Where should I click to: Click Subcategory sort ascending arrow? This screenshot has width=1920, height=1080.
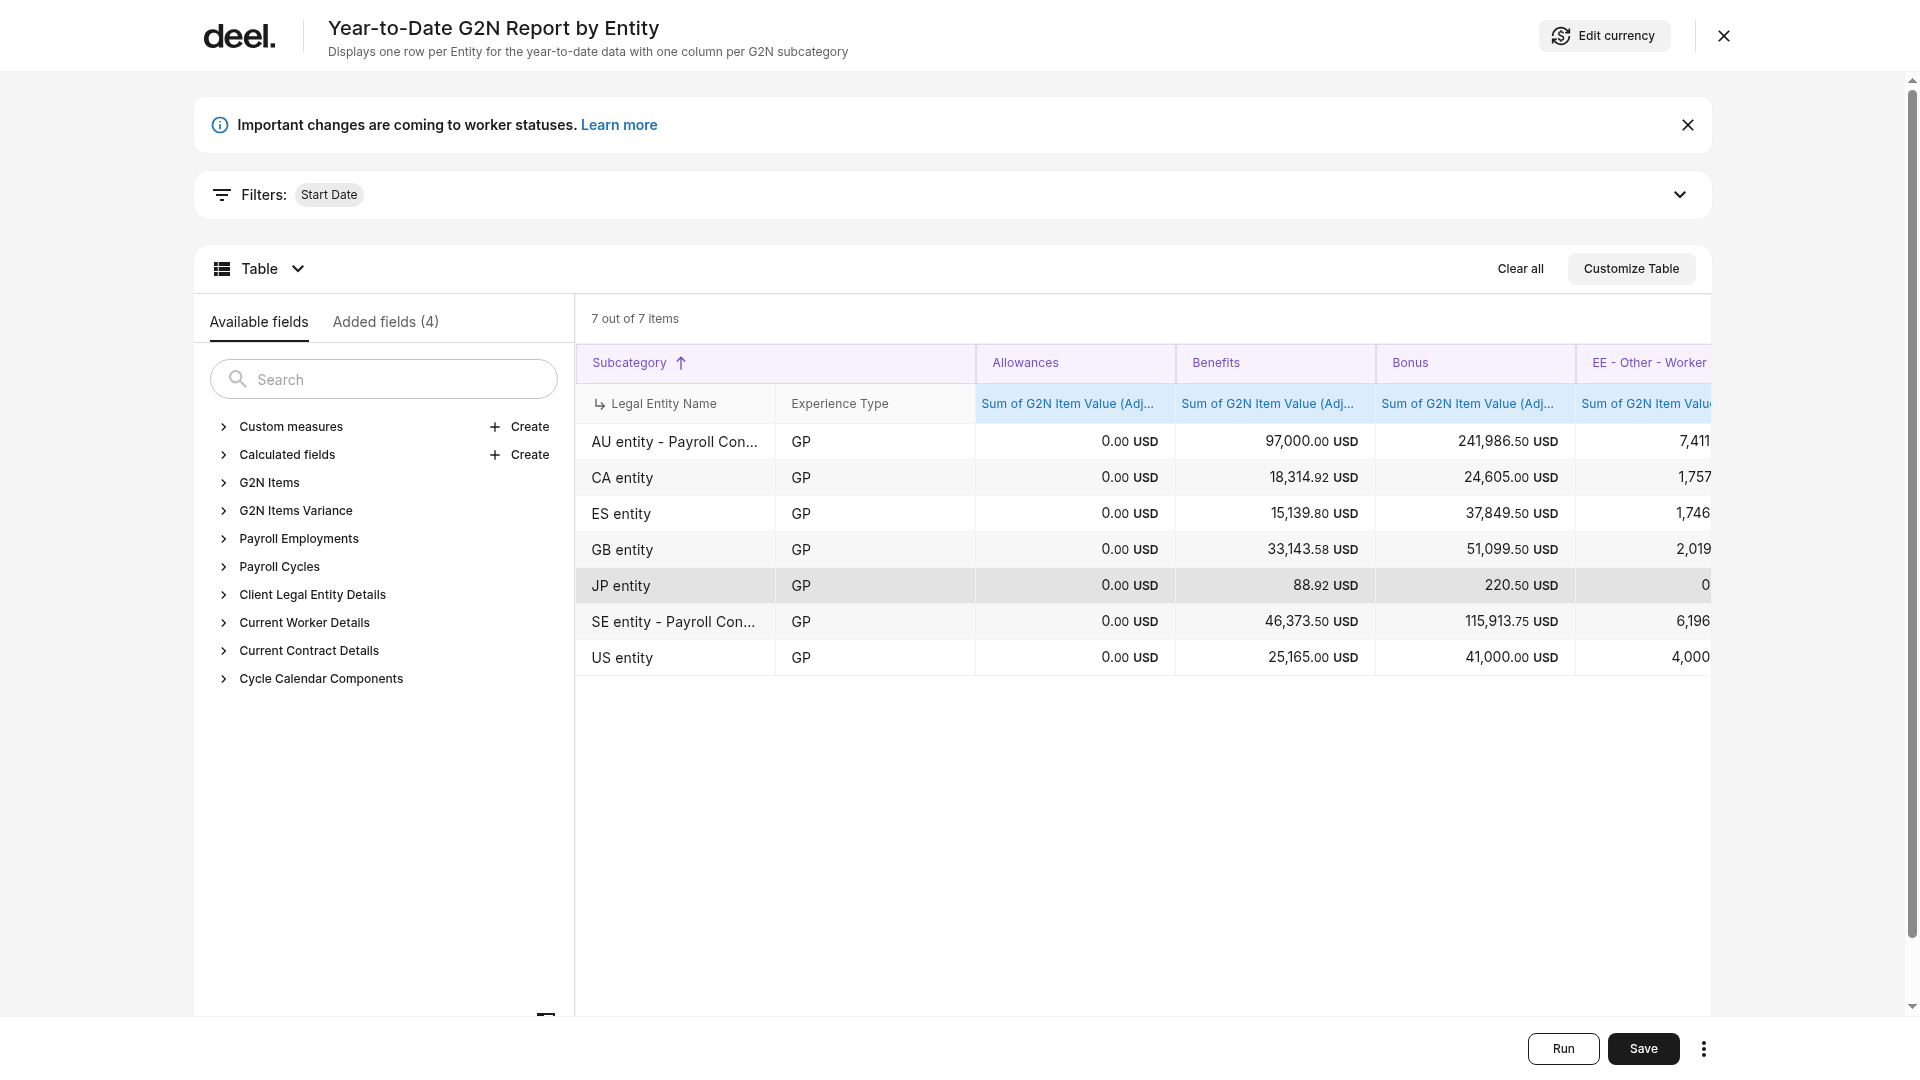[681, 363]
